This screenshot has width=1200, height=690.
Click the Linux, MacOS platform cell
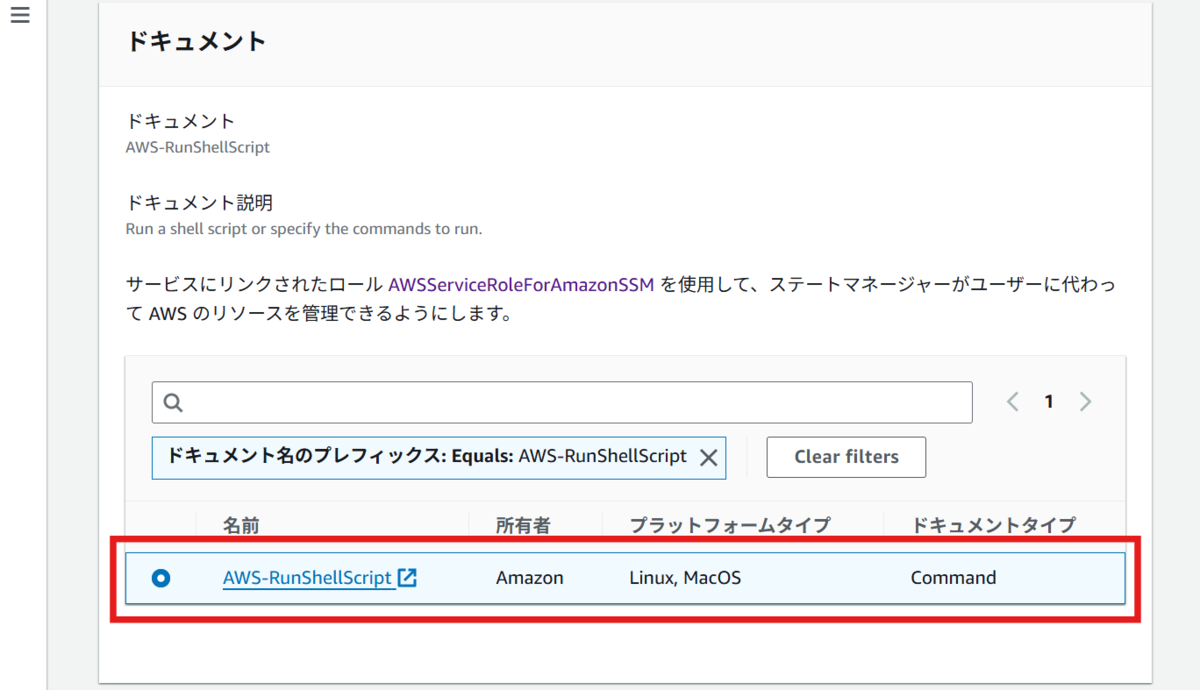(x=685, y=577)
